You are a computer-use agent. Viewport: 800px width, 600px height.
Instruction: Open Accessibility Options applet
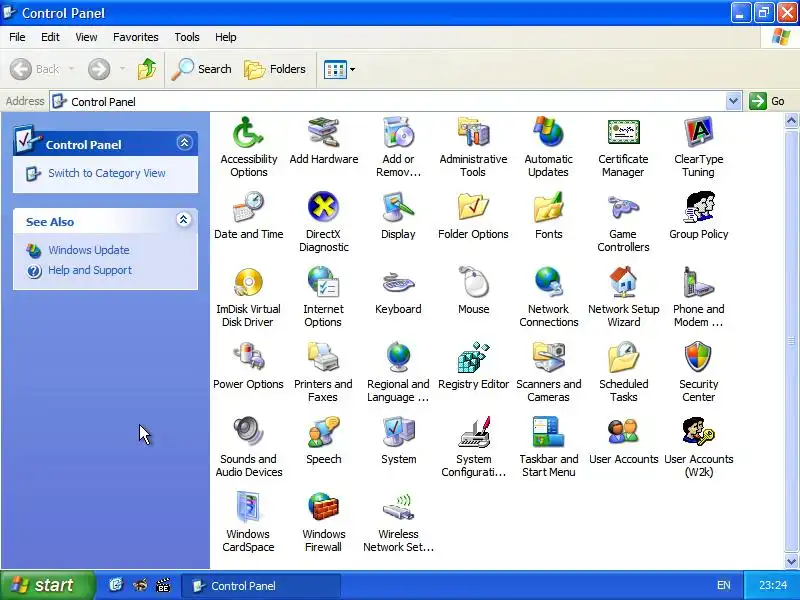(248, 133)
